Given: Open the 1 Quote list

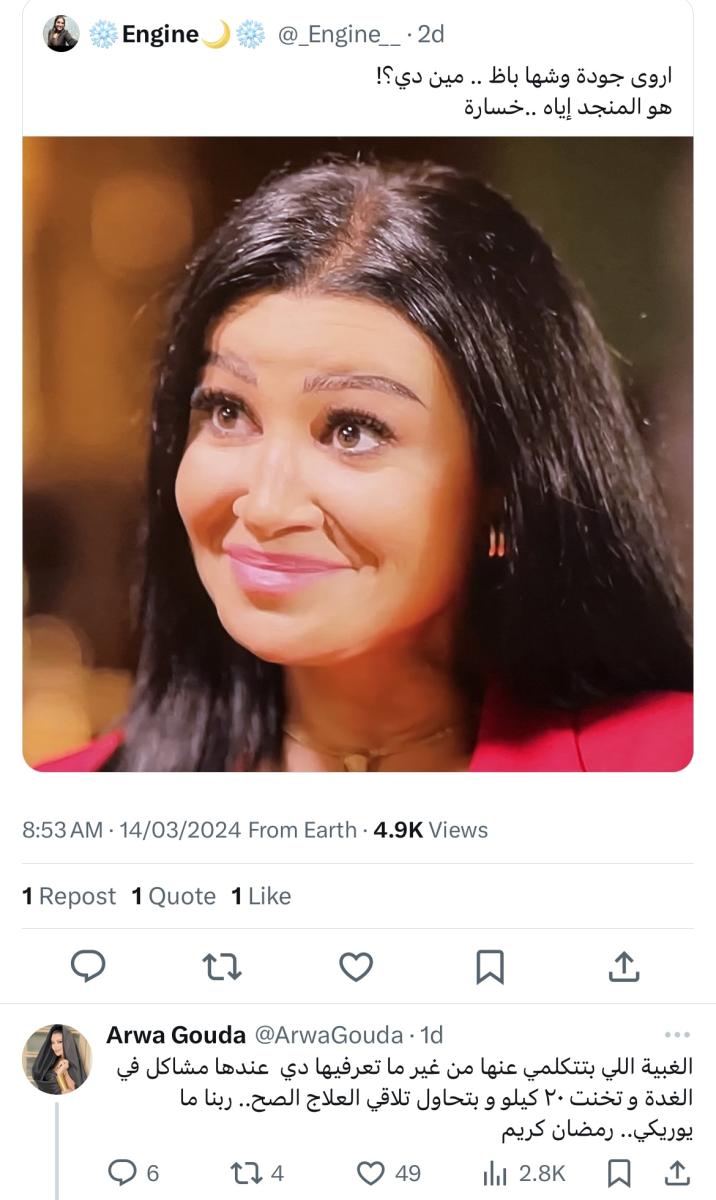Looking at the screenshot, I should [x=174, y=897].
